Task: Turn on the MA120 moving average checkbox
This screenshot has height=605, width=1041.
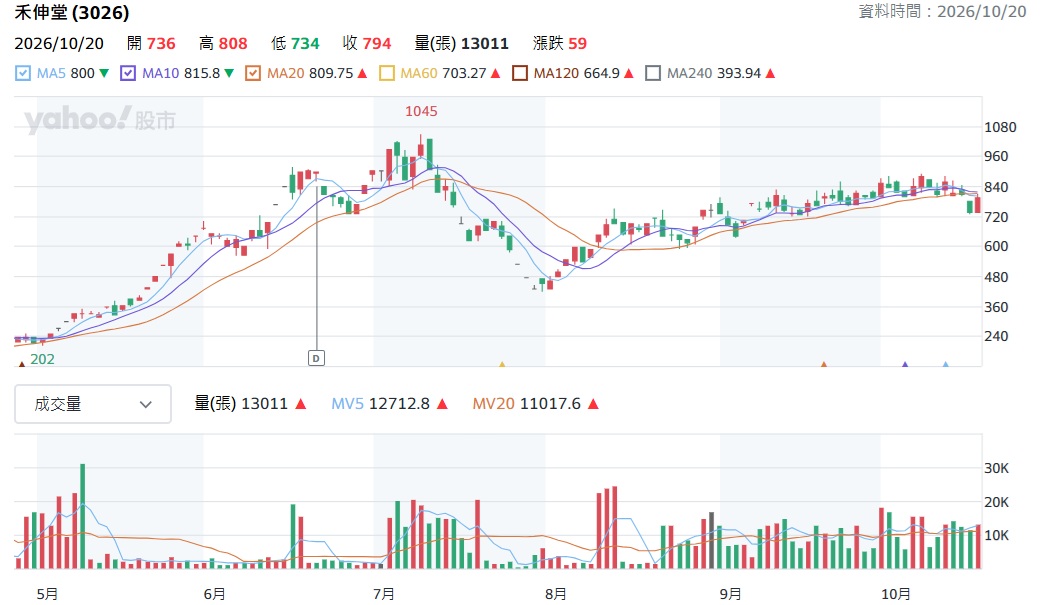Action: (x=520, y=73)
